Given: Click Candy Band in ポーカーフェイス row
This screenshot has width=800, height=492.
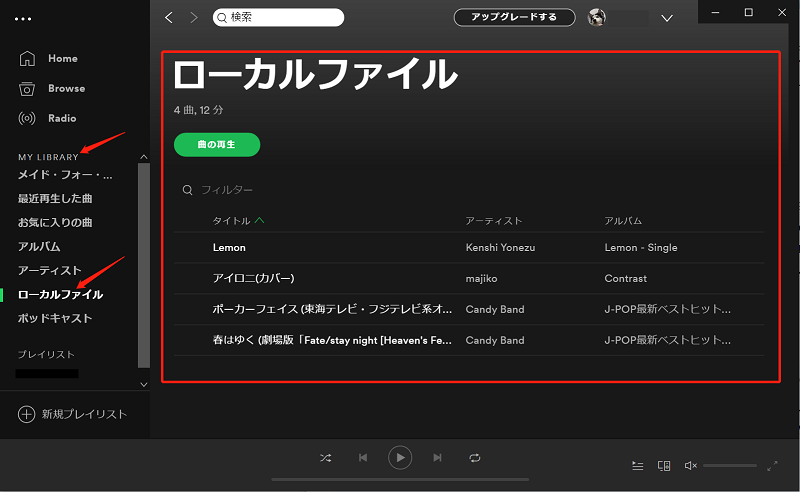Looking at the screenshot, I should [x=495, y=309].
